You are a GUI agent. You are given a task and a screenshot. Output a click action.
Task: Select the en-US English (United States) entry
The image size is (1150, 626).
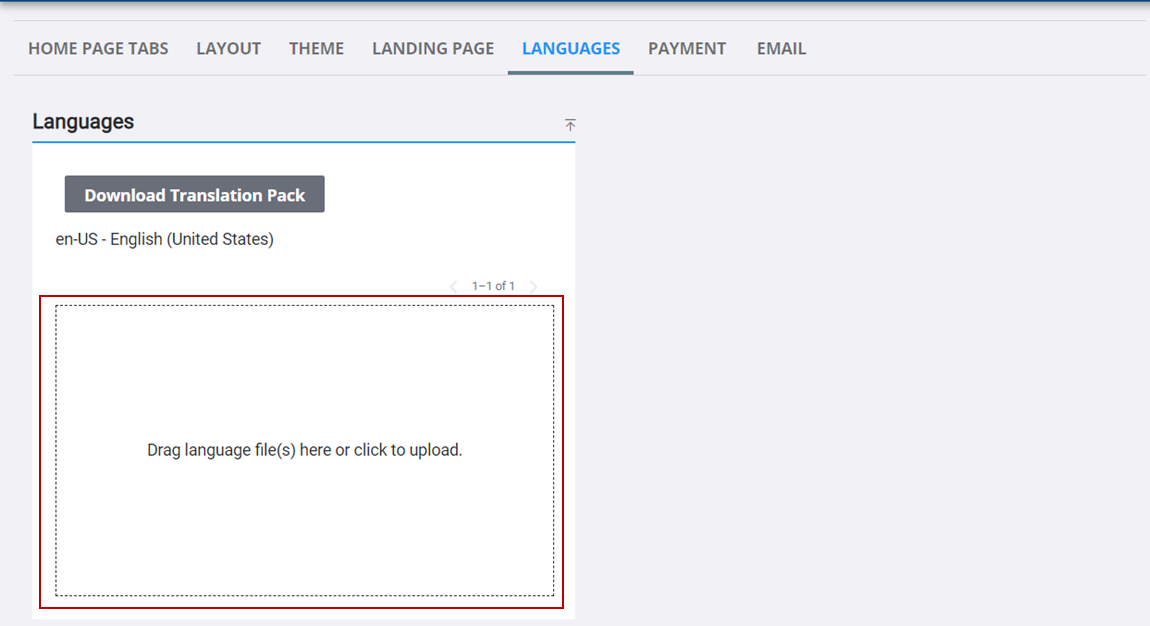pos(164,239)
